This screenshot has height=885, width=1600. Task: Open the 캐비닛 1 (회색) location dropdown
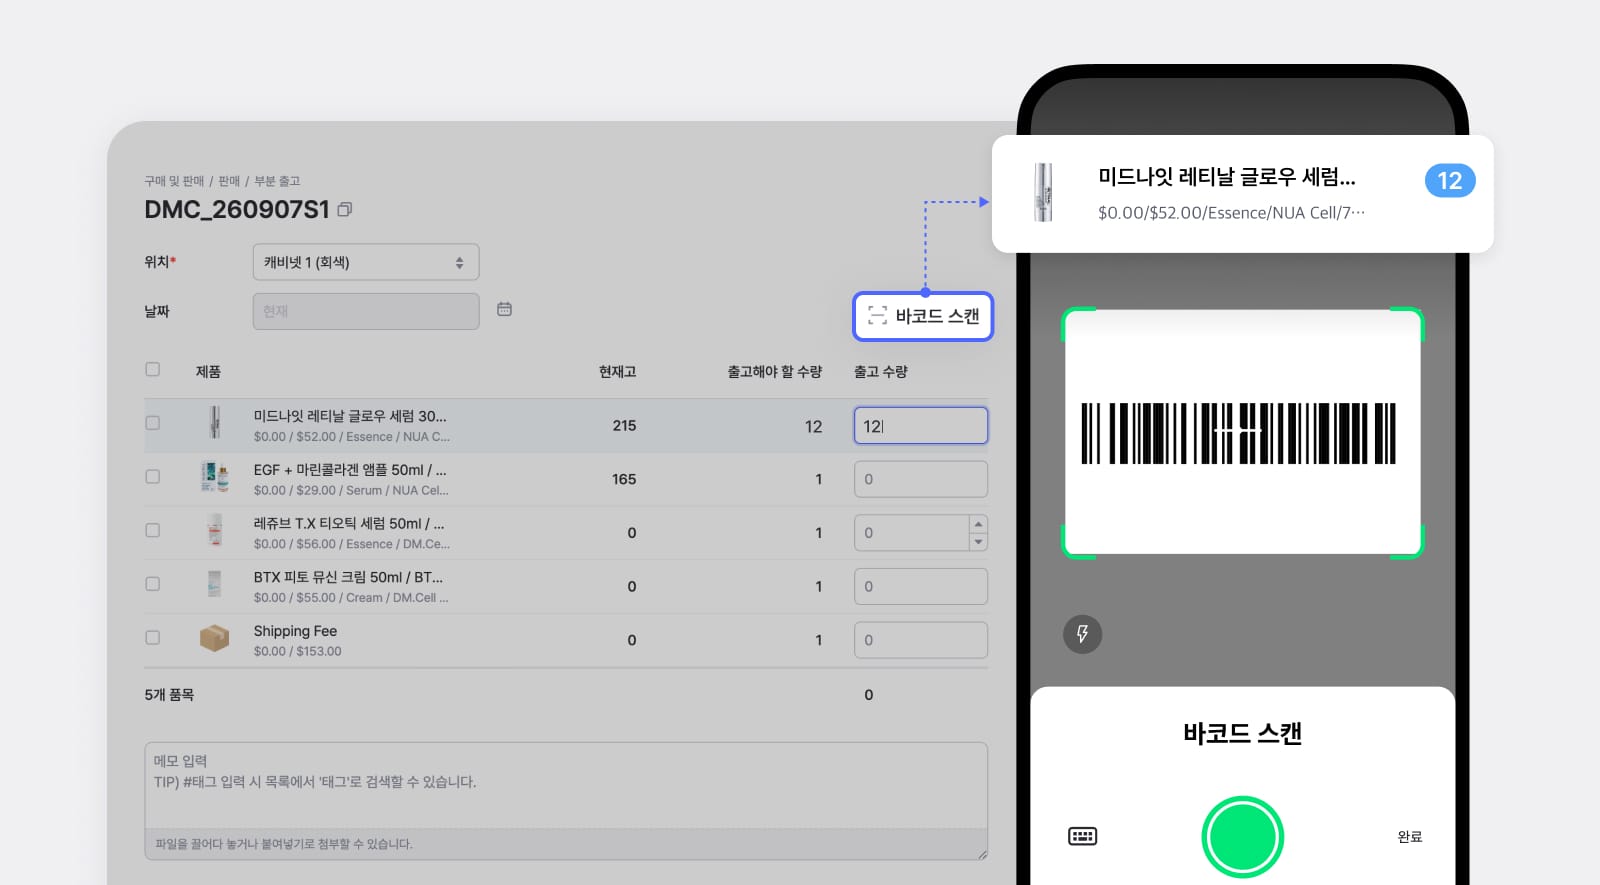click(x=366, y=262)
